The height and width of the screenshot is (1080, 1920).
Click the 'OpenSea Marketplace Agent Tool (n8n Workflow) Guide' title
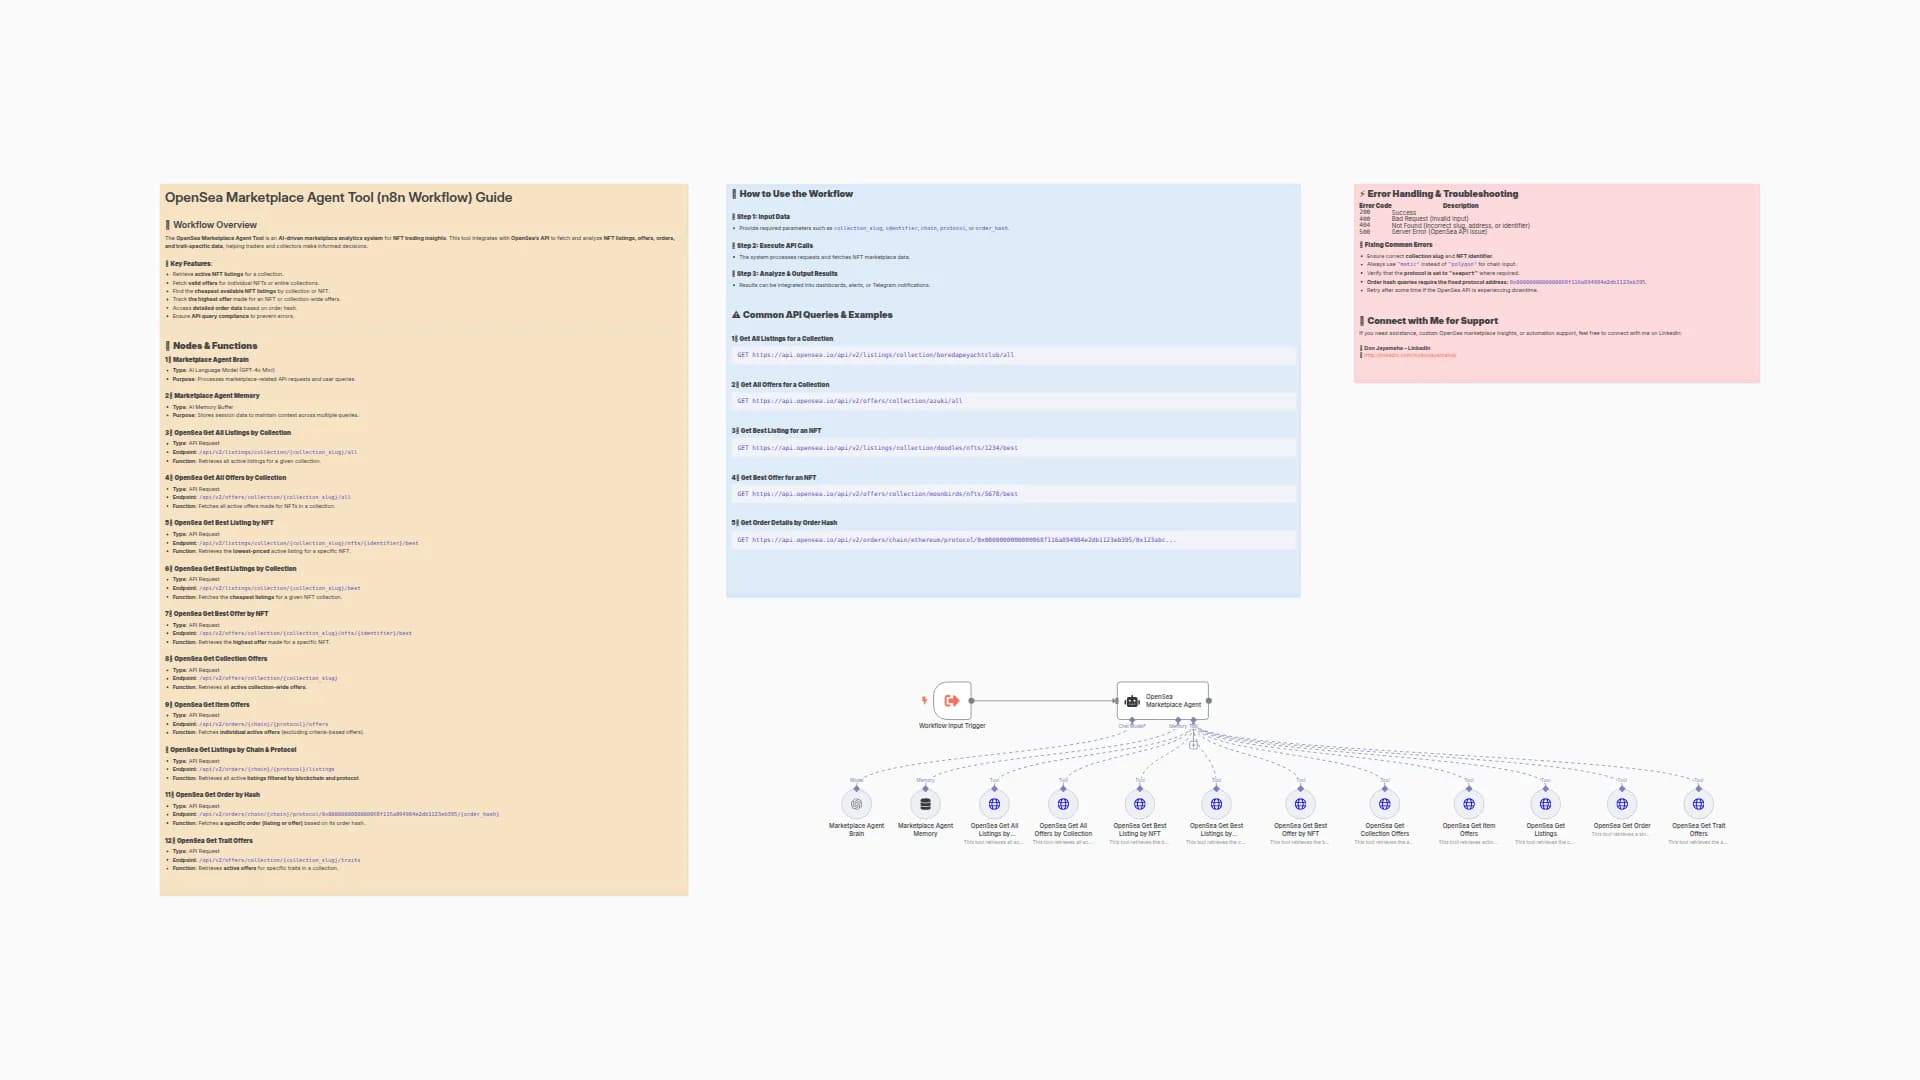(338, 198)
